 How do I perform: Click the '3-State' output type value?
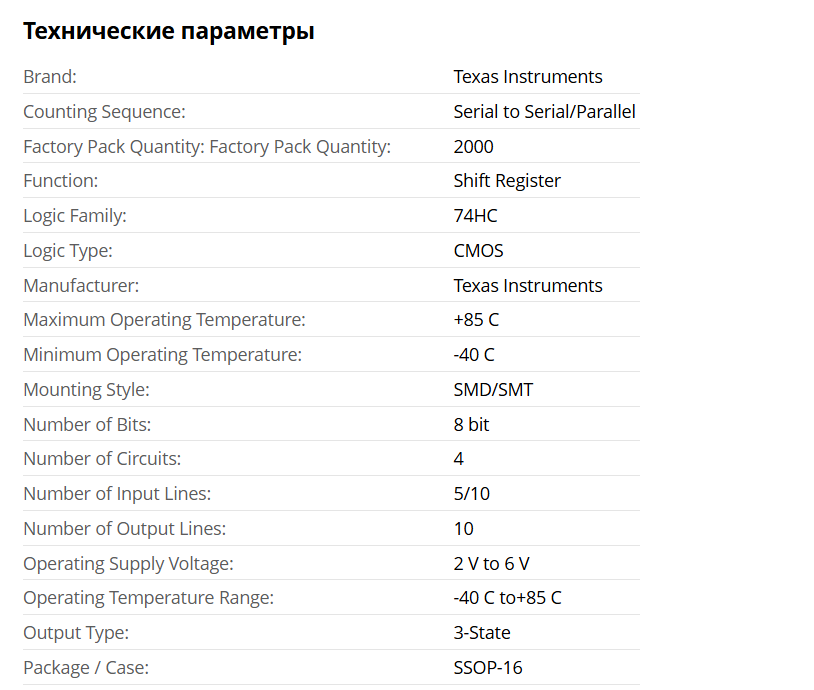point(481,633)
